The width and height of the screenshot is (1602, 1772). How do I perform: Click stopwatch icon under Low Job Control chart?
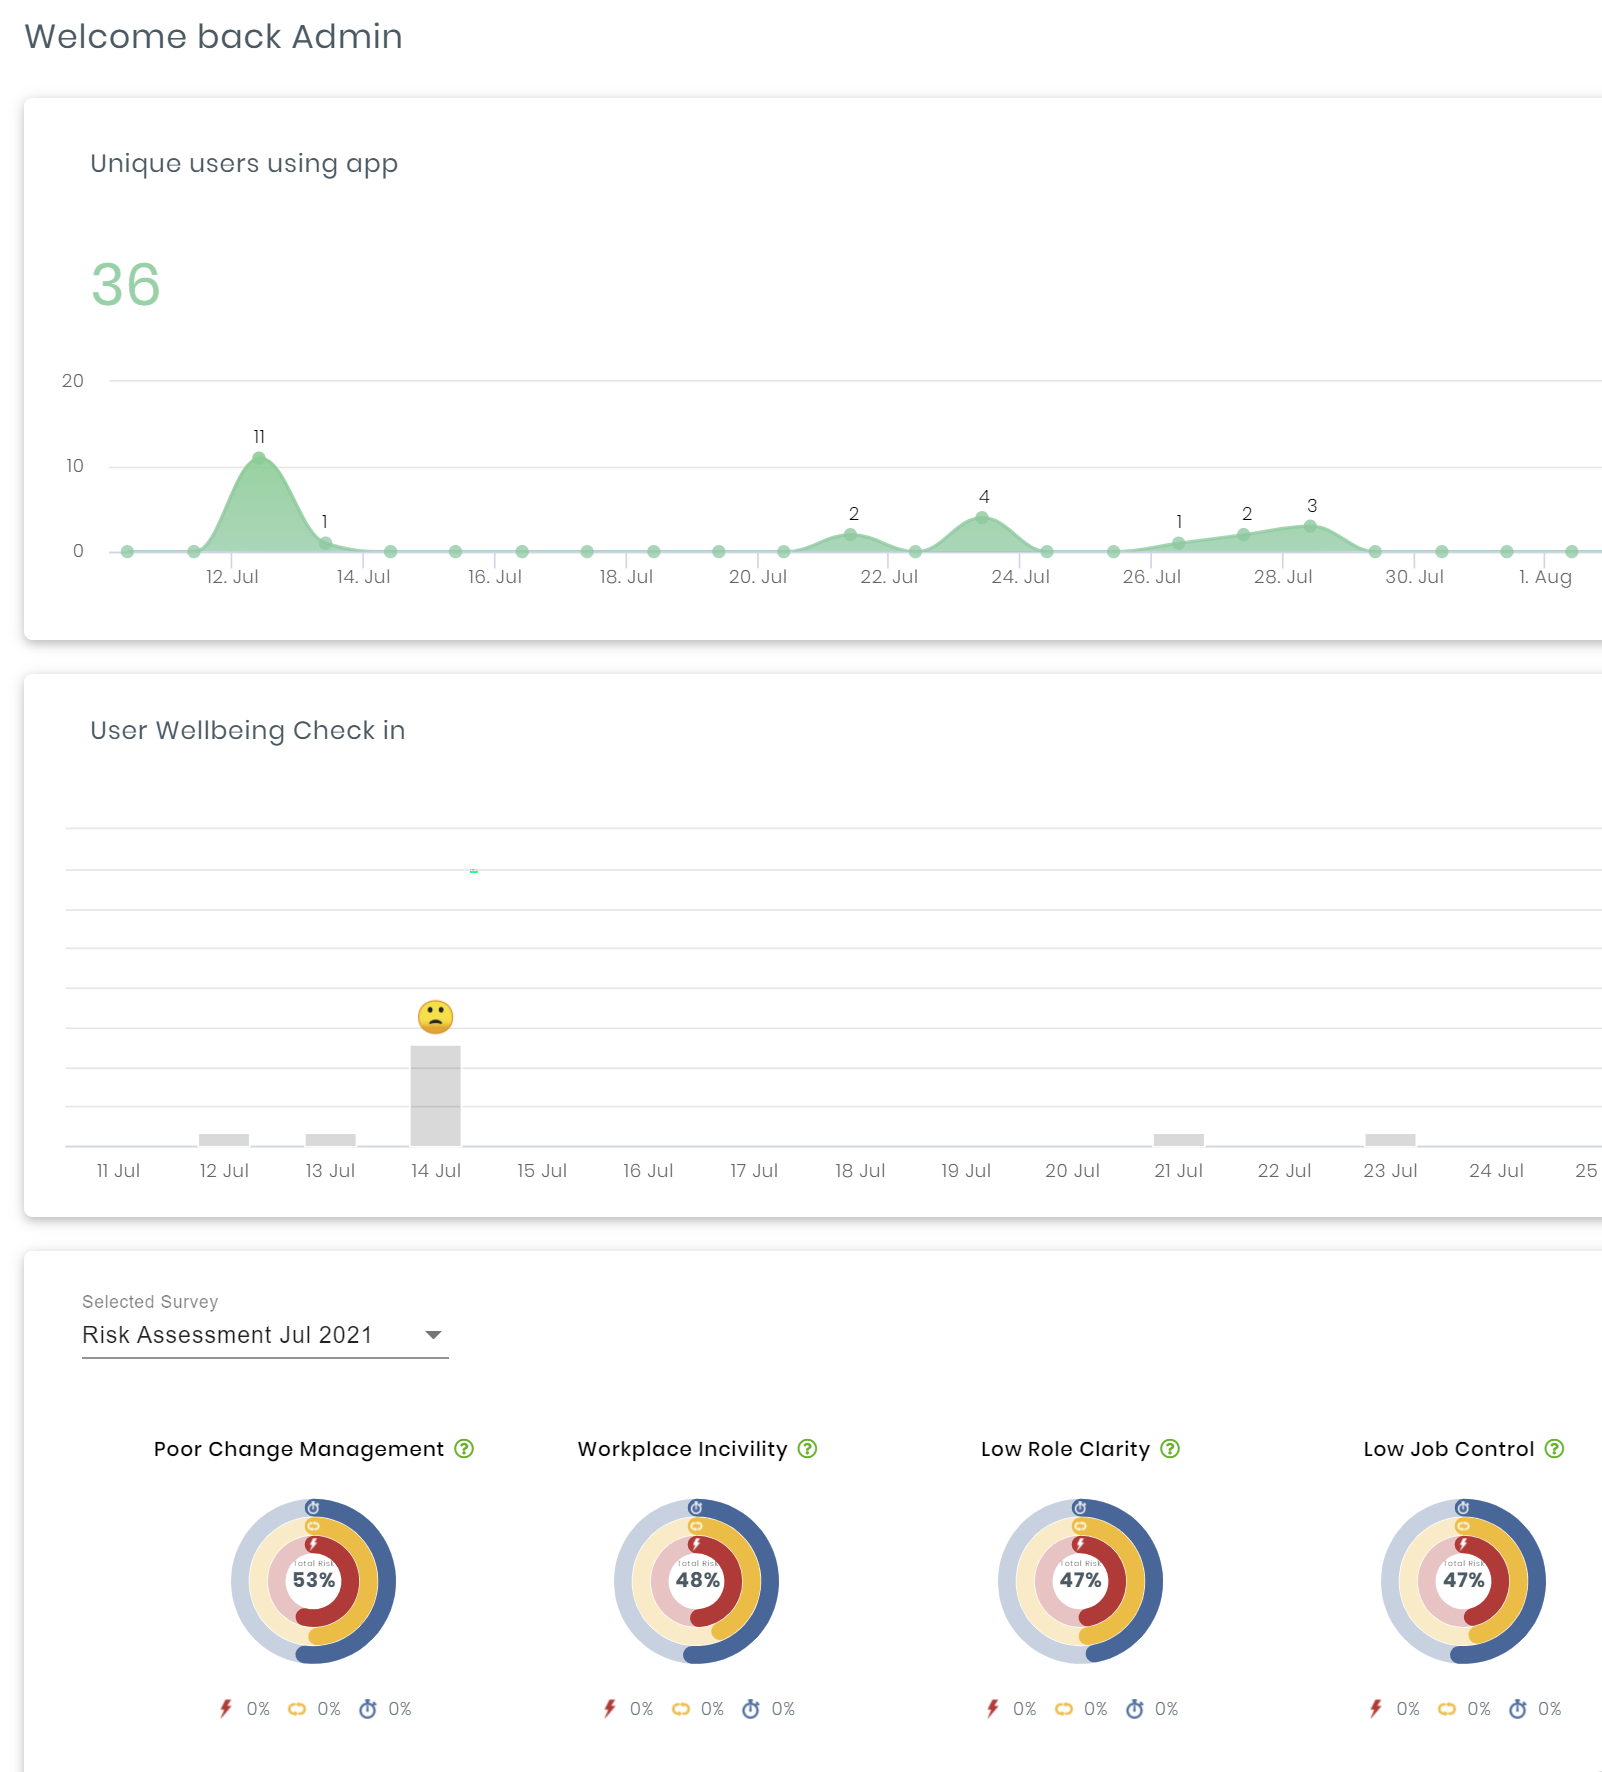point(1518,1709)
